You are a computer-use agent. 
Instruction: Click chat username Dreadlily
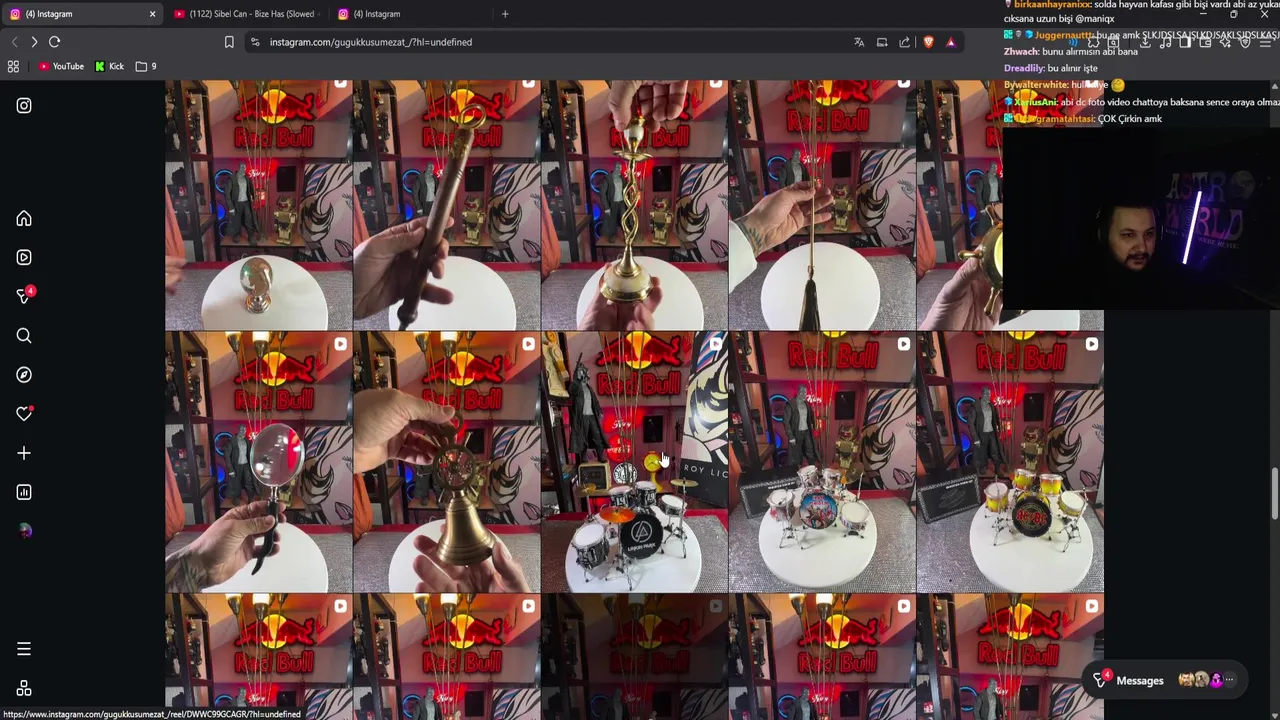[x=1023, y=68]
